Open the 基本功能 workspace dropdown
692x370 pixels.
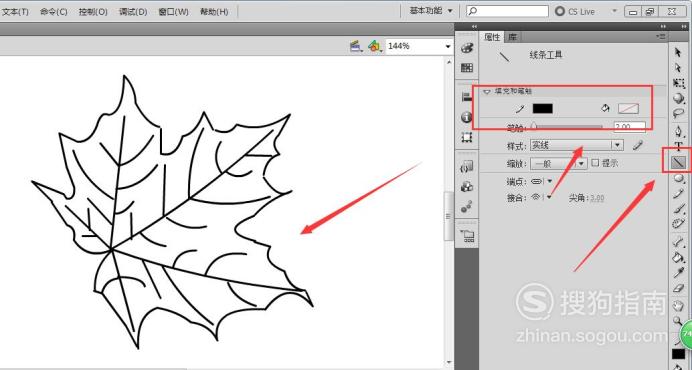tap(431, 11)
